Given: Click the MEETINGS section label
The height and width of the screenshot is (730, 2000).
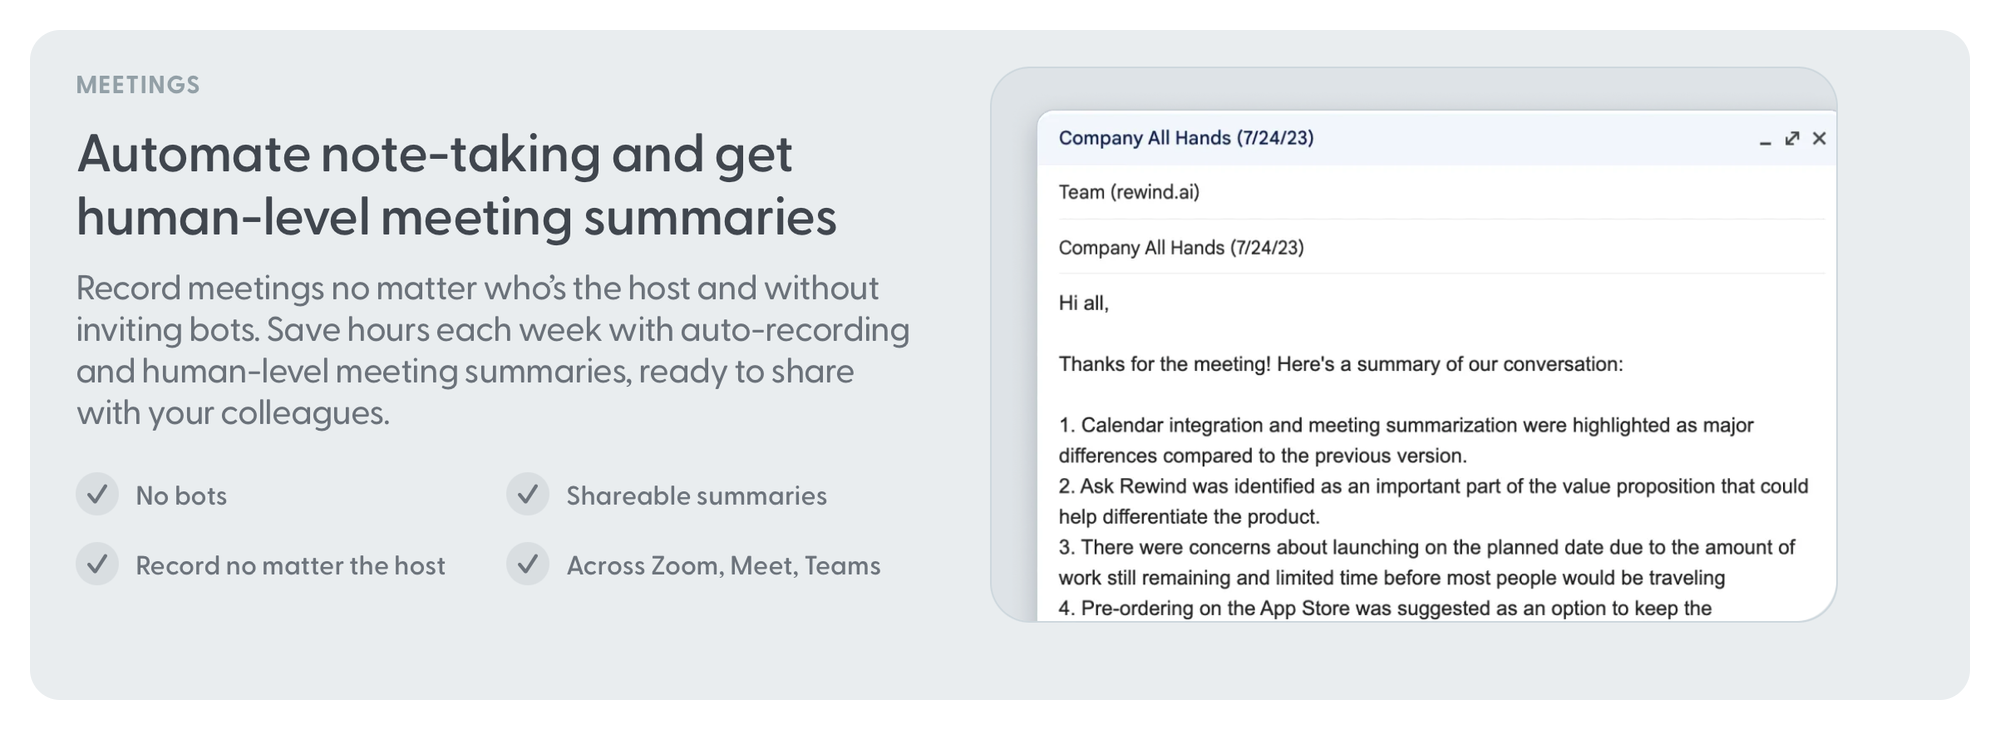Looking at the screenshot, I should coord(138,85).
